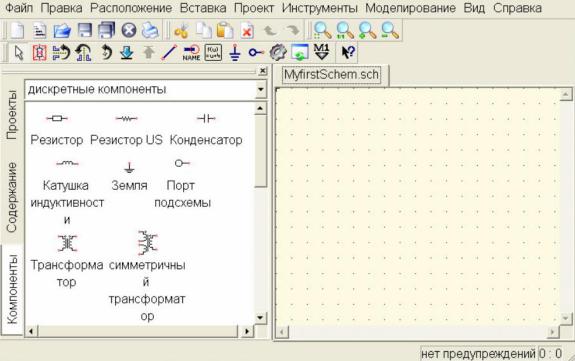Insert wire label NAME tool
The height and width of the screenshot is (361, 575).
point(191,53)
